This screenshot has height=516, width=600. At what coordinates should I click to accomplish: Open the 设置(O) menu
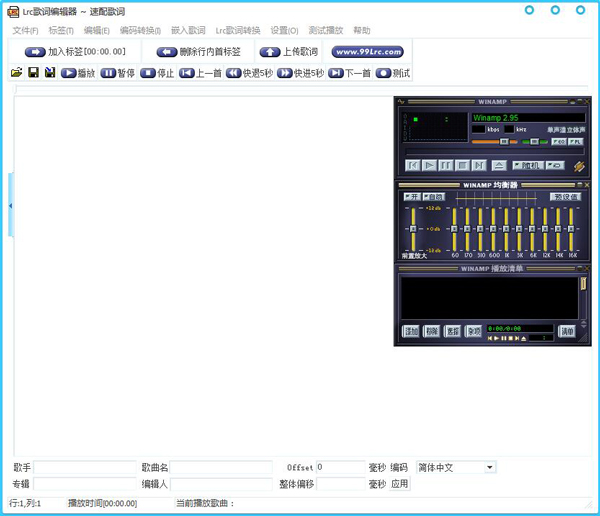tap(284, 30)
